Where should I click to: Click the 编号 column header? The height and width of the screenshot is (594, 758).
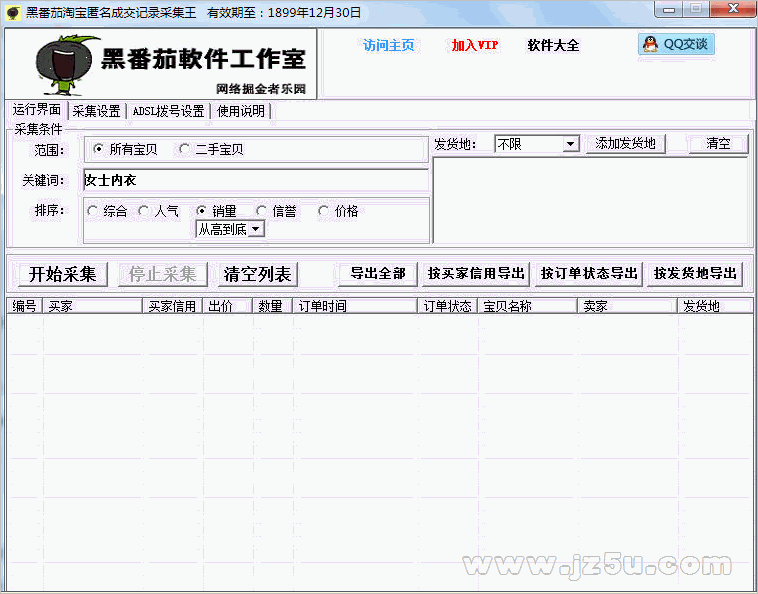25,306
